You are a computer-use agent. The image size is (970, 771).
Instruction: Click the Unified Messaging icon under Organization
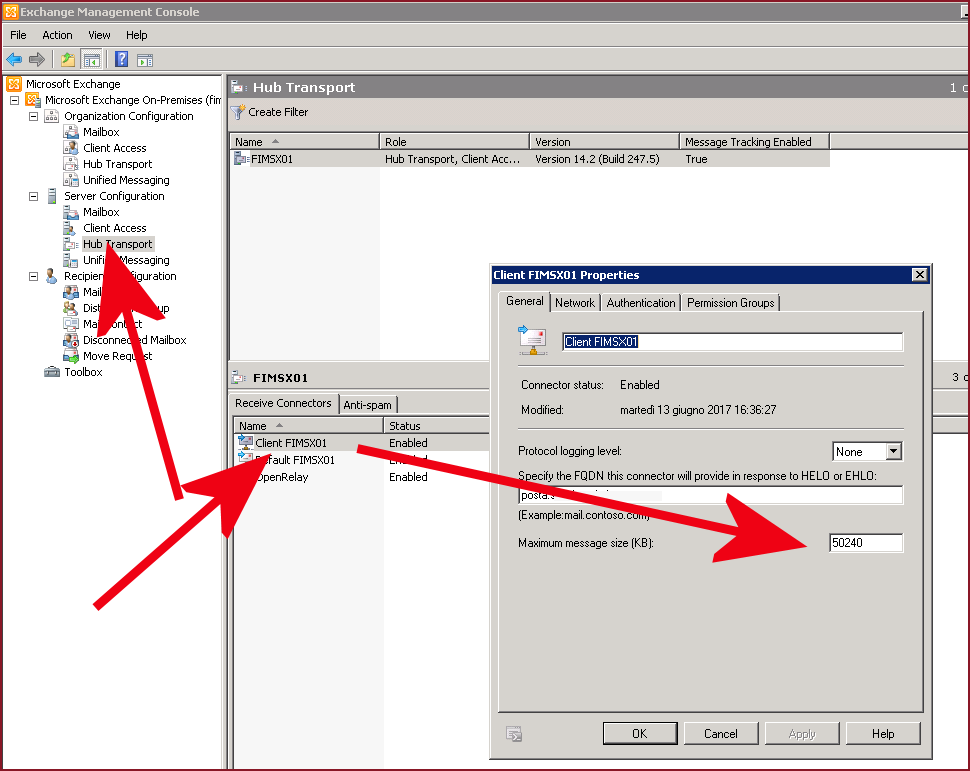71,180
